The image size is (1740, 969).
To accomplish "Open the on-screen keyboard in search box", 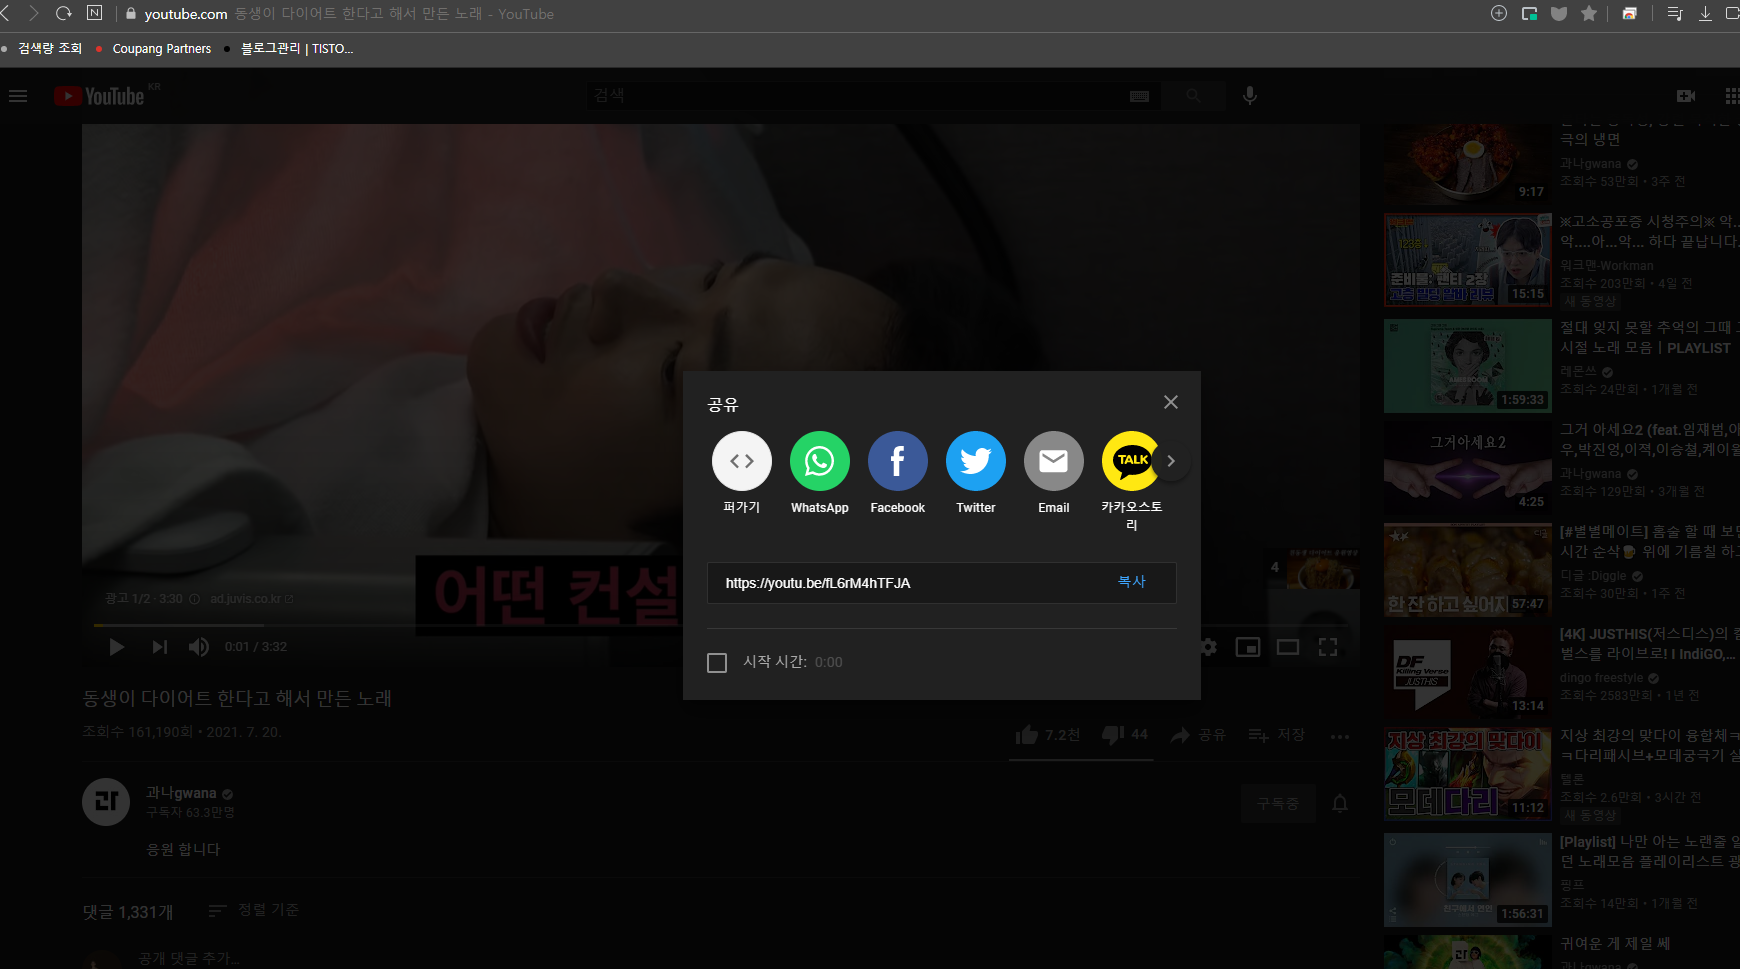I will click(1139, 96).
